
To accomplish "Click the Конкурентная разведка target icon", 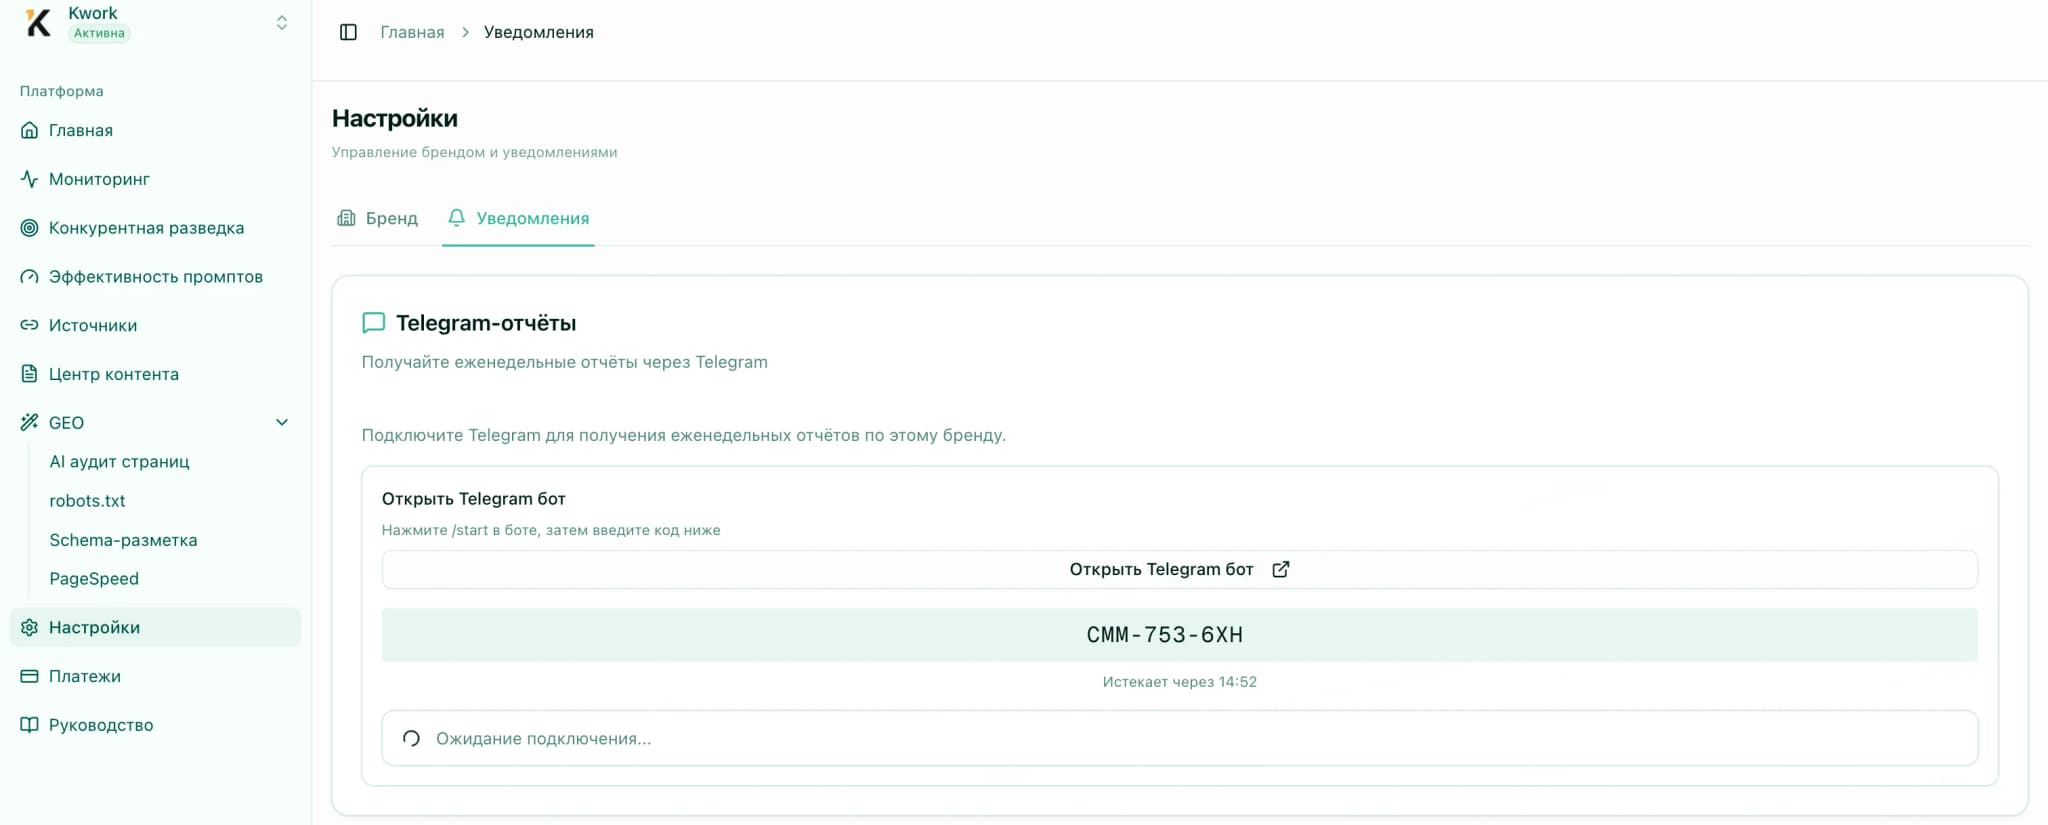I will click(x=30, y=228).
